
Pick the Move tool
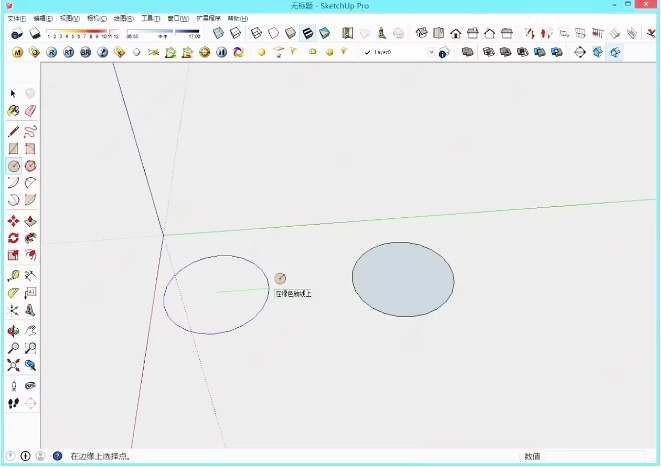tap(13, 221)
